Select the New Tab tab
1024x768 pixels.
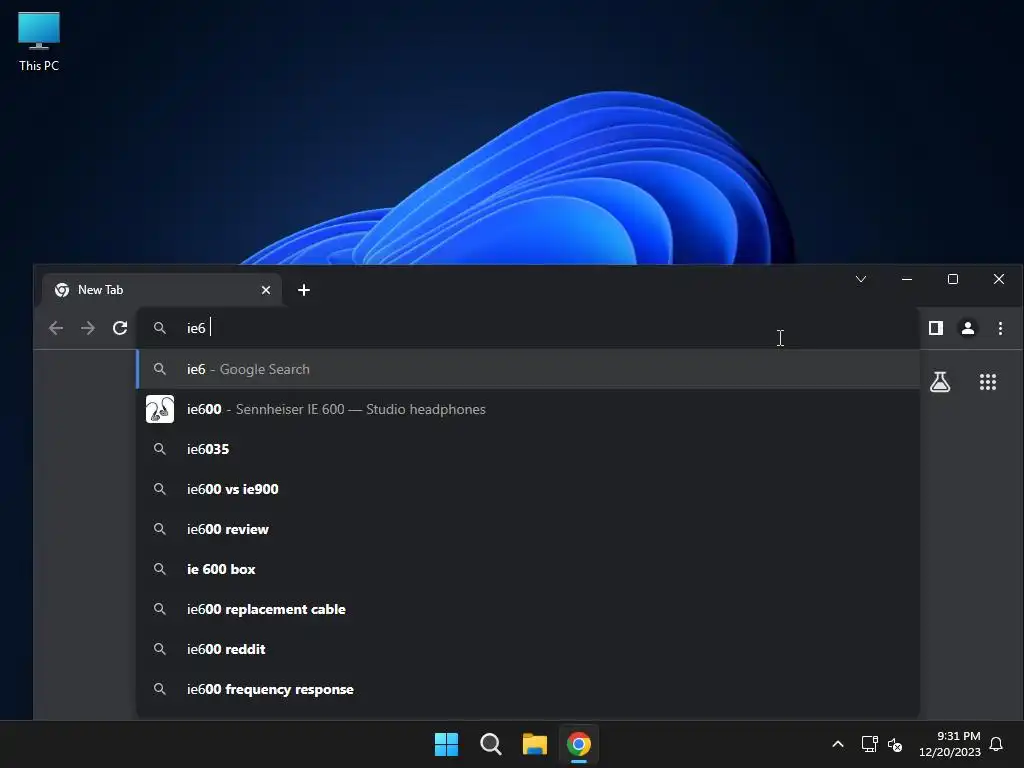[162, 290]
